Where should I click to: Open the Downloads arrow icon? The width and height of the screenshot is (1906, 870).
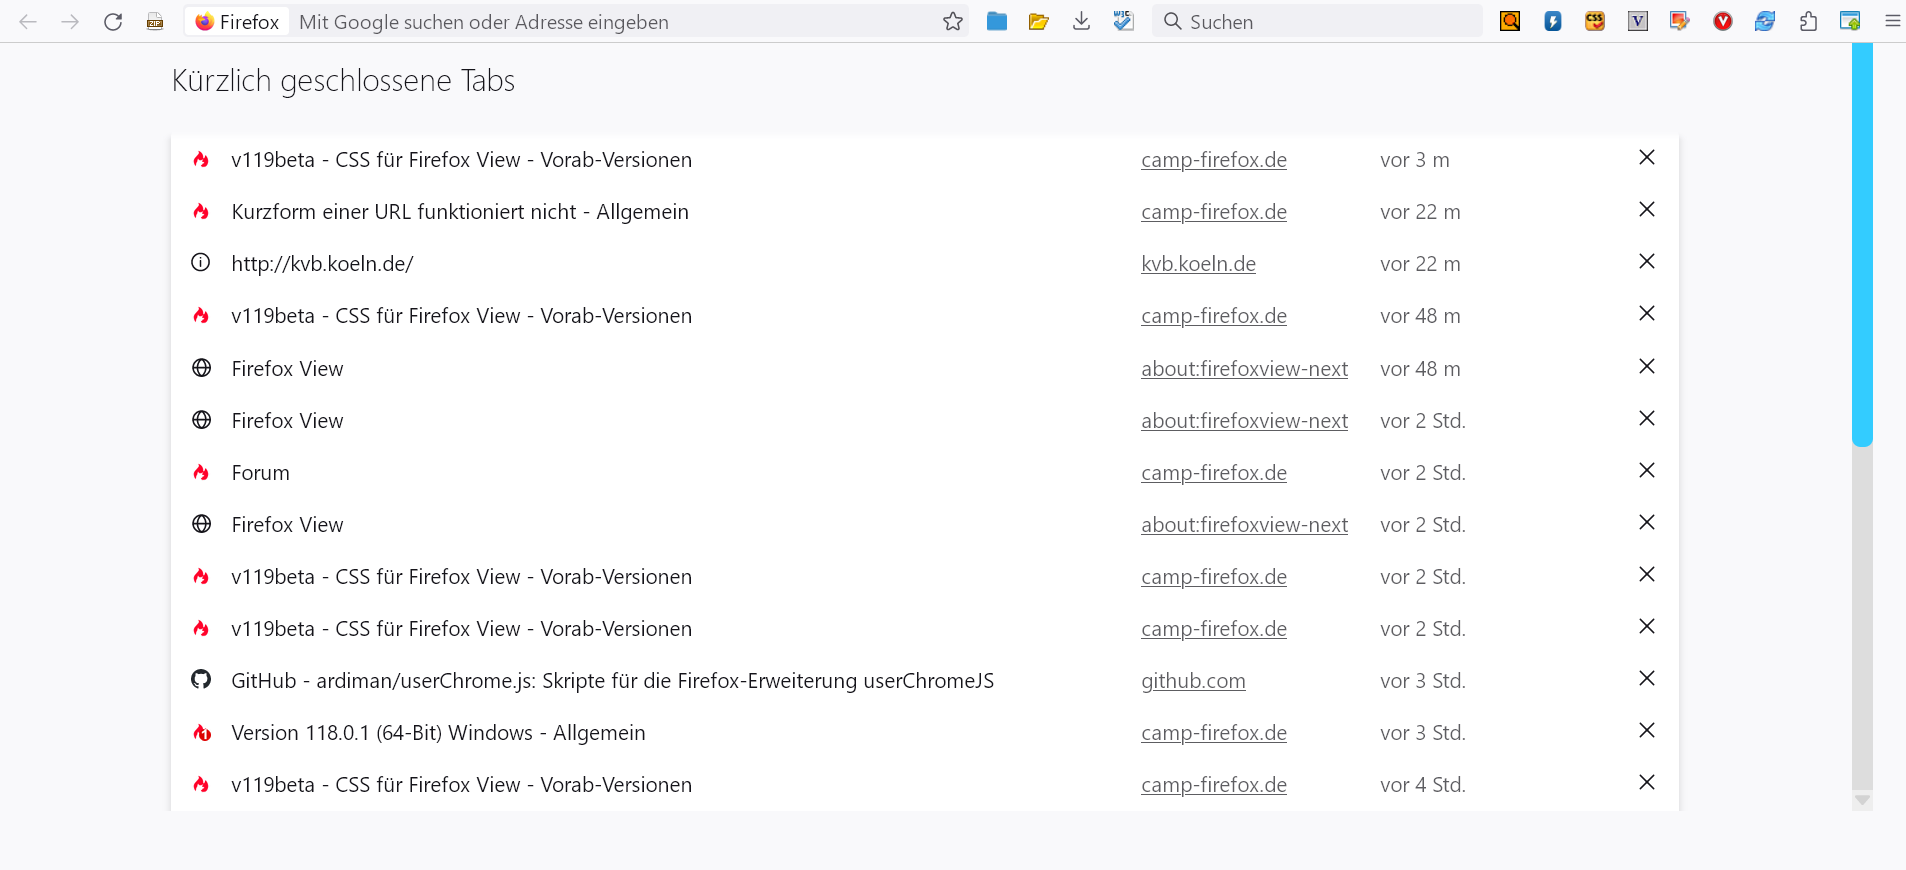coord(1081,22)
